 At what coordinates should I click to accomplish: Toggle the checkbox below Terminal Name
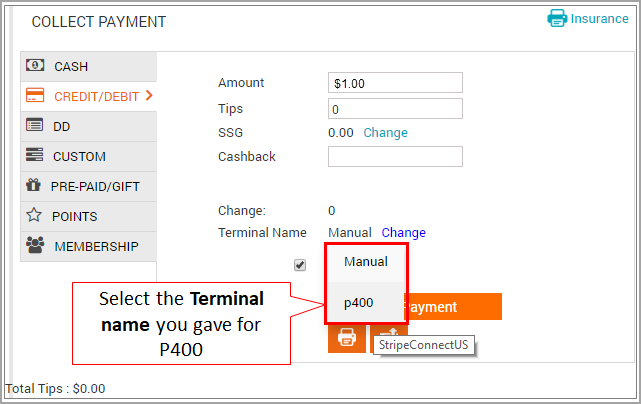(300, 265)
